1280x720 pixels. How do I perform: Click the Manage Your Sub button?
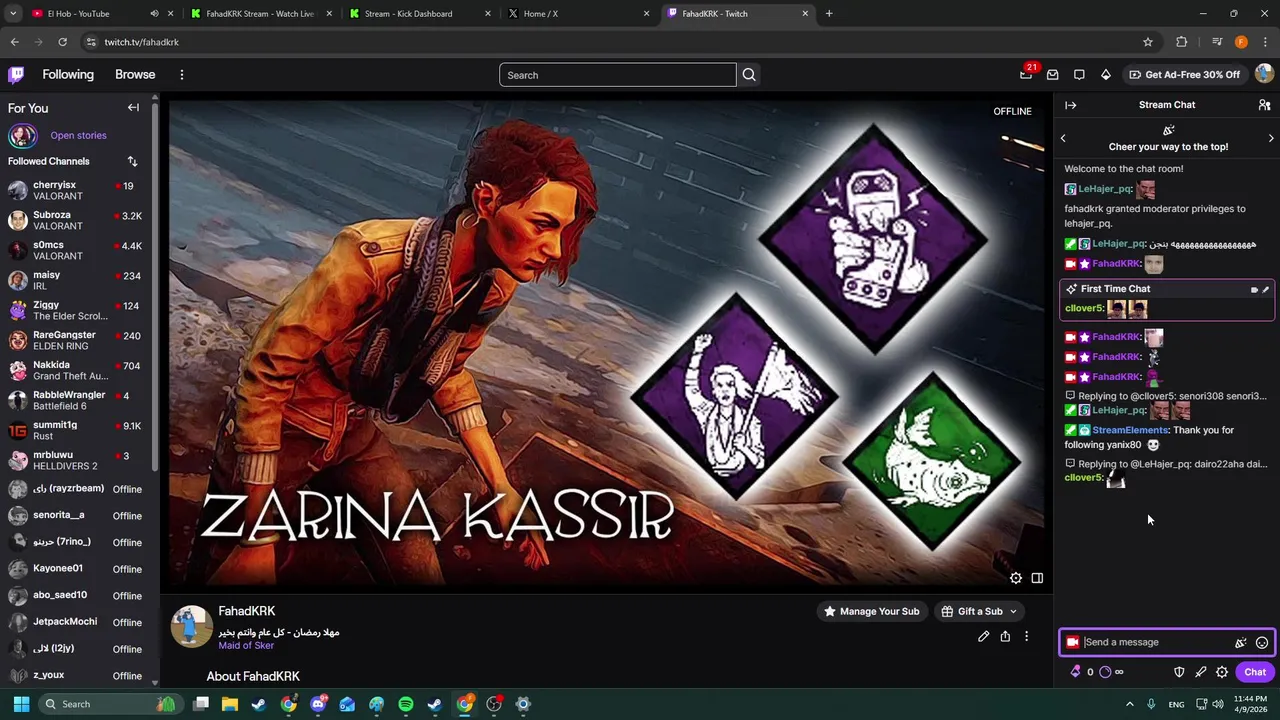point(870,612)
